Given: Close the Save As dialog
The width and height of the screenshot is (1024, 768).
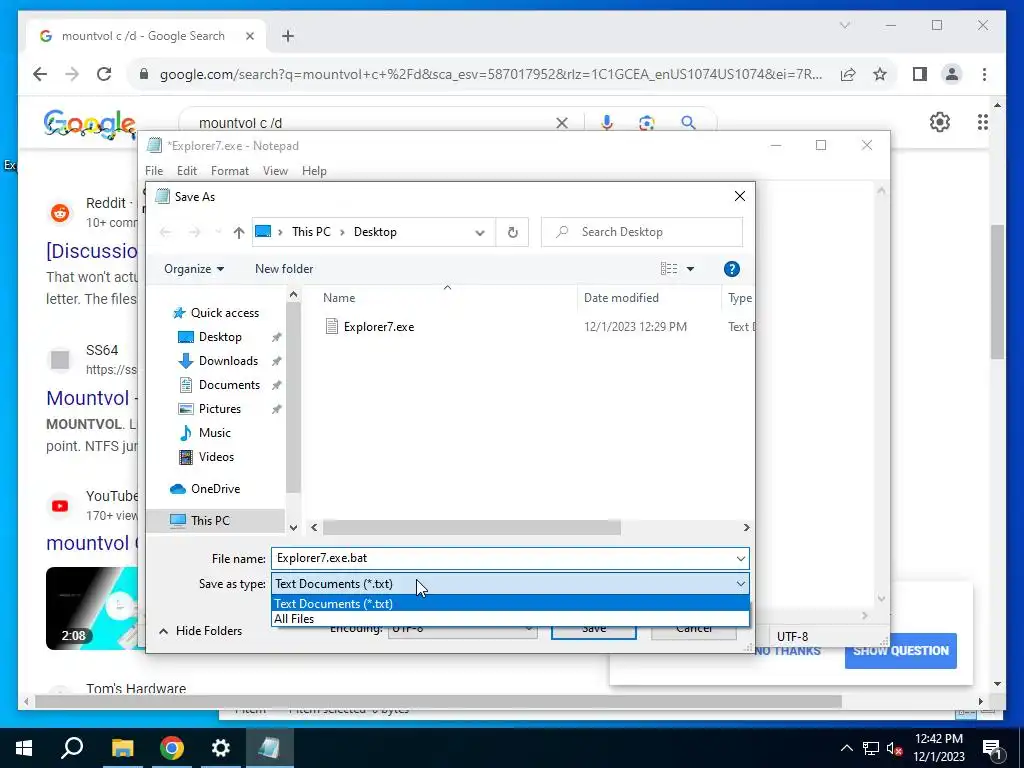Looking at the screenshot, I should tap(740, 196).
